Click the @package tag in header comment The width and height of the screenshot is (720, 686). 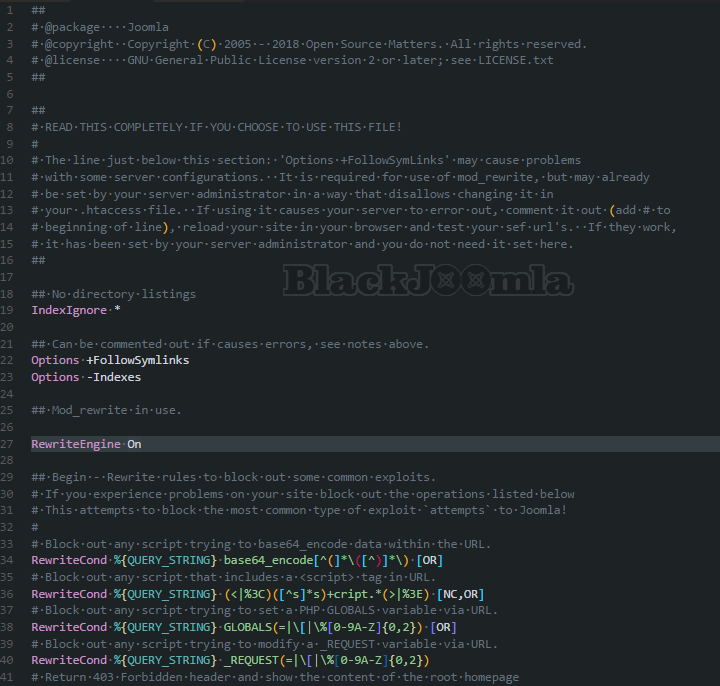(x=72, y=27)
